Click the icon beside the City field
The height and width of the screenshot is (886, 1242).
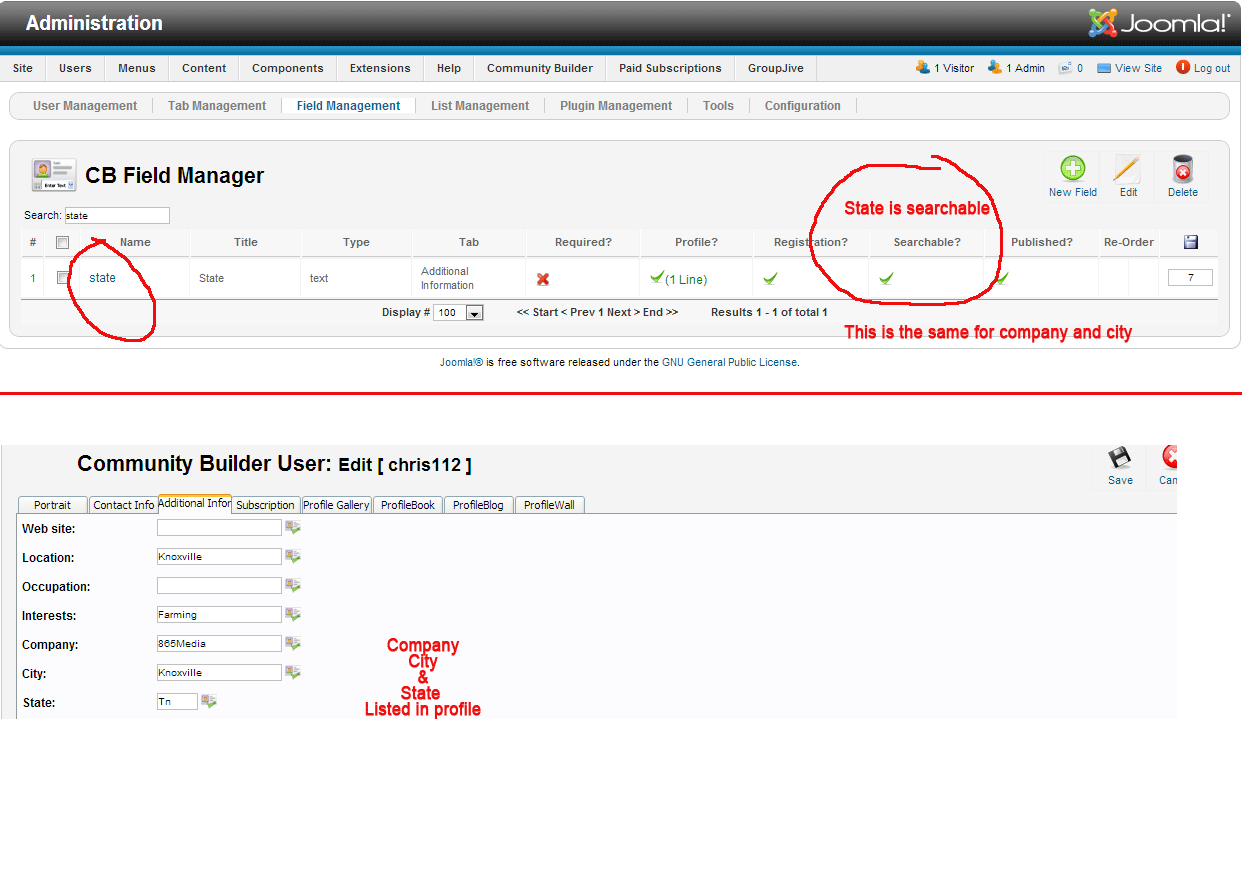[293, 672]
